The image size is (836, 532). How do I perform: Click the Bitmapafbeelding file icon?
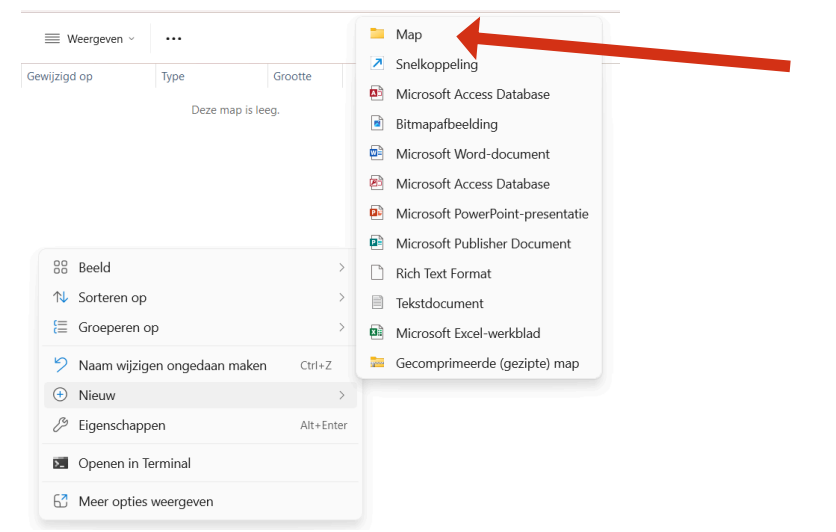click(377, 124)
